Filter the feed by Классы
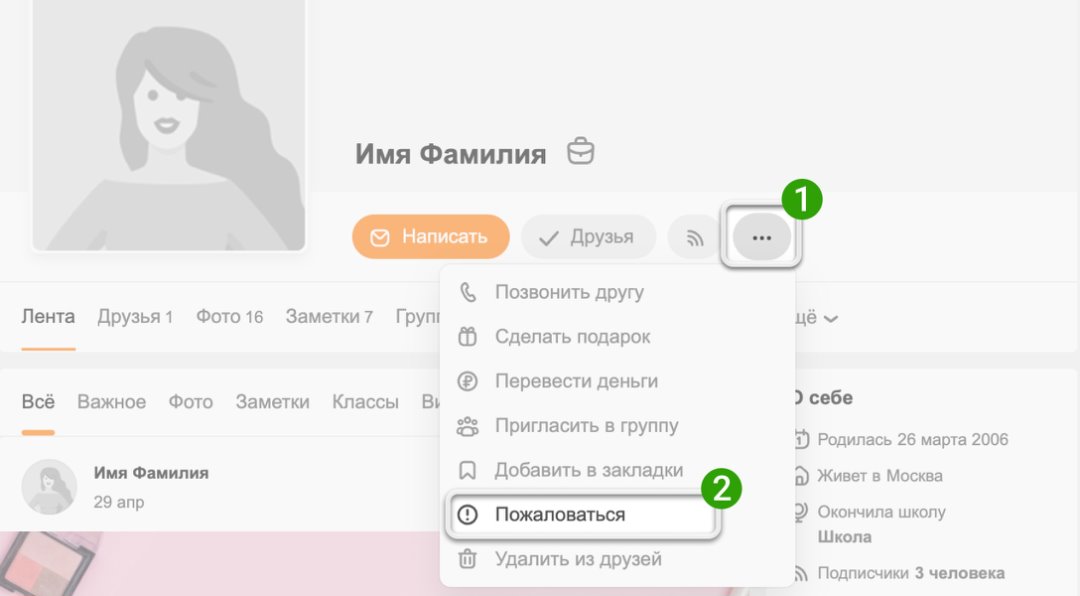Screen dimensions: 1080x596 365,402
